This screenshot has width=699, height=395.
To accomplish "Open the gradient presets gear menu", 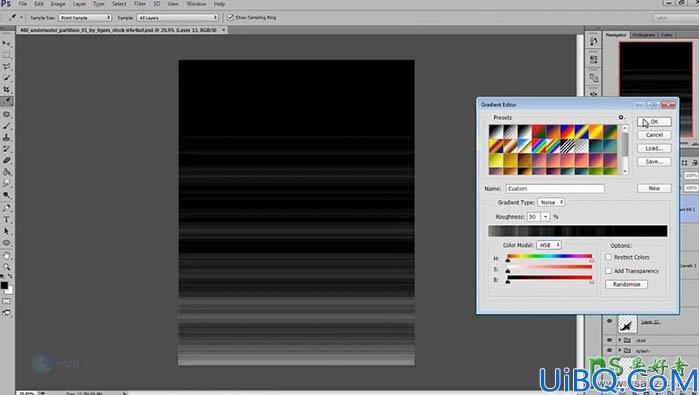I will coord(621,117).
